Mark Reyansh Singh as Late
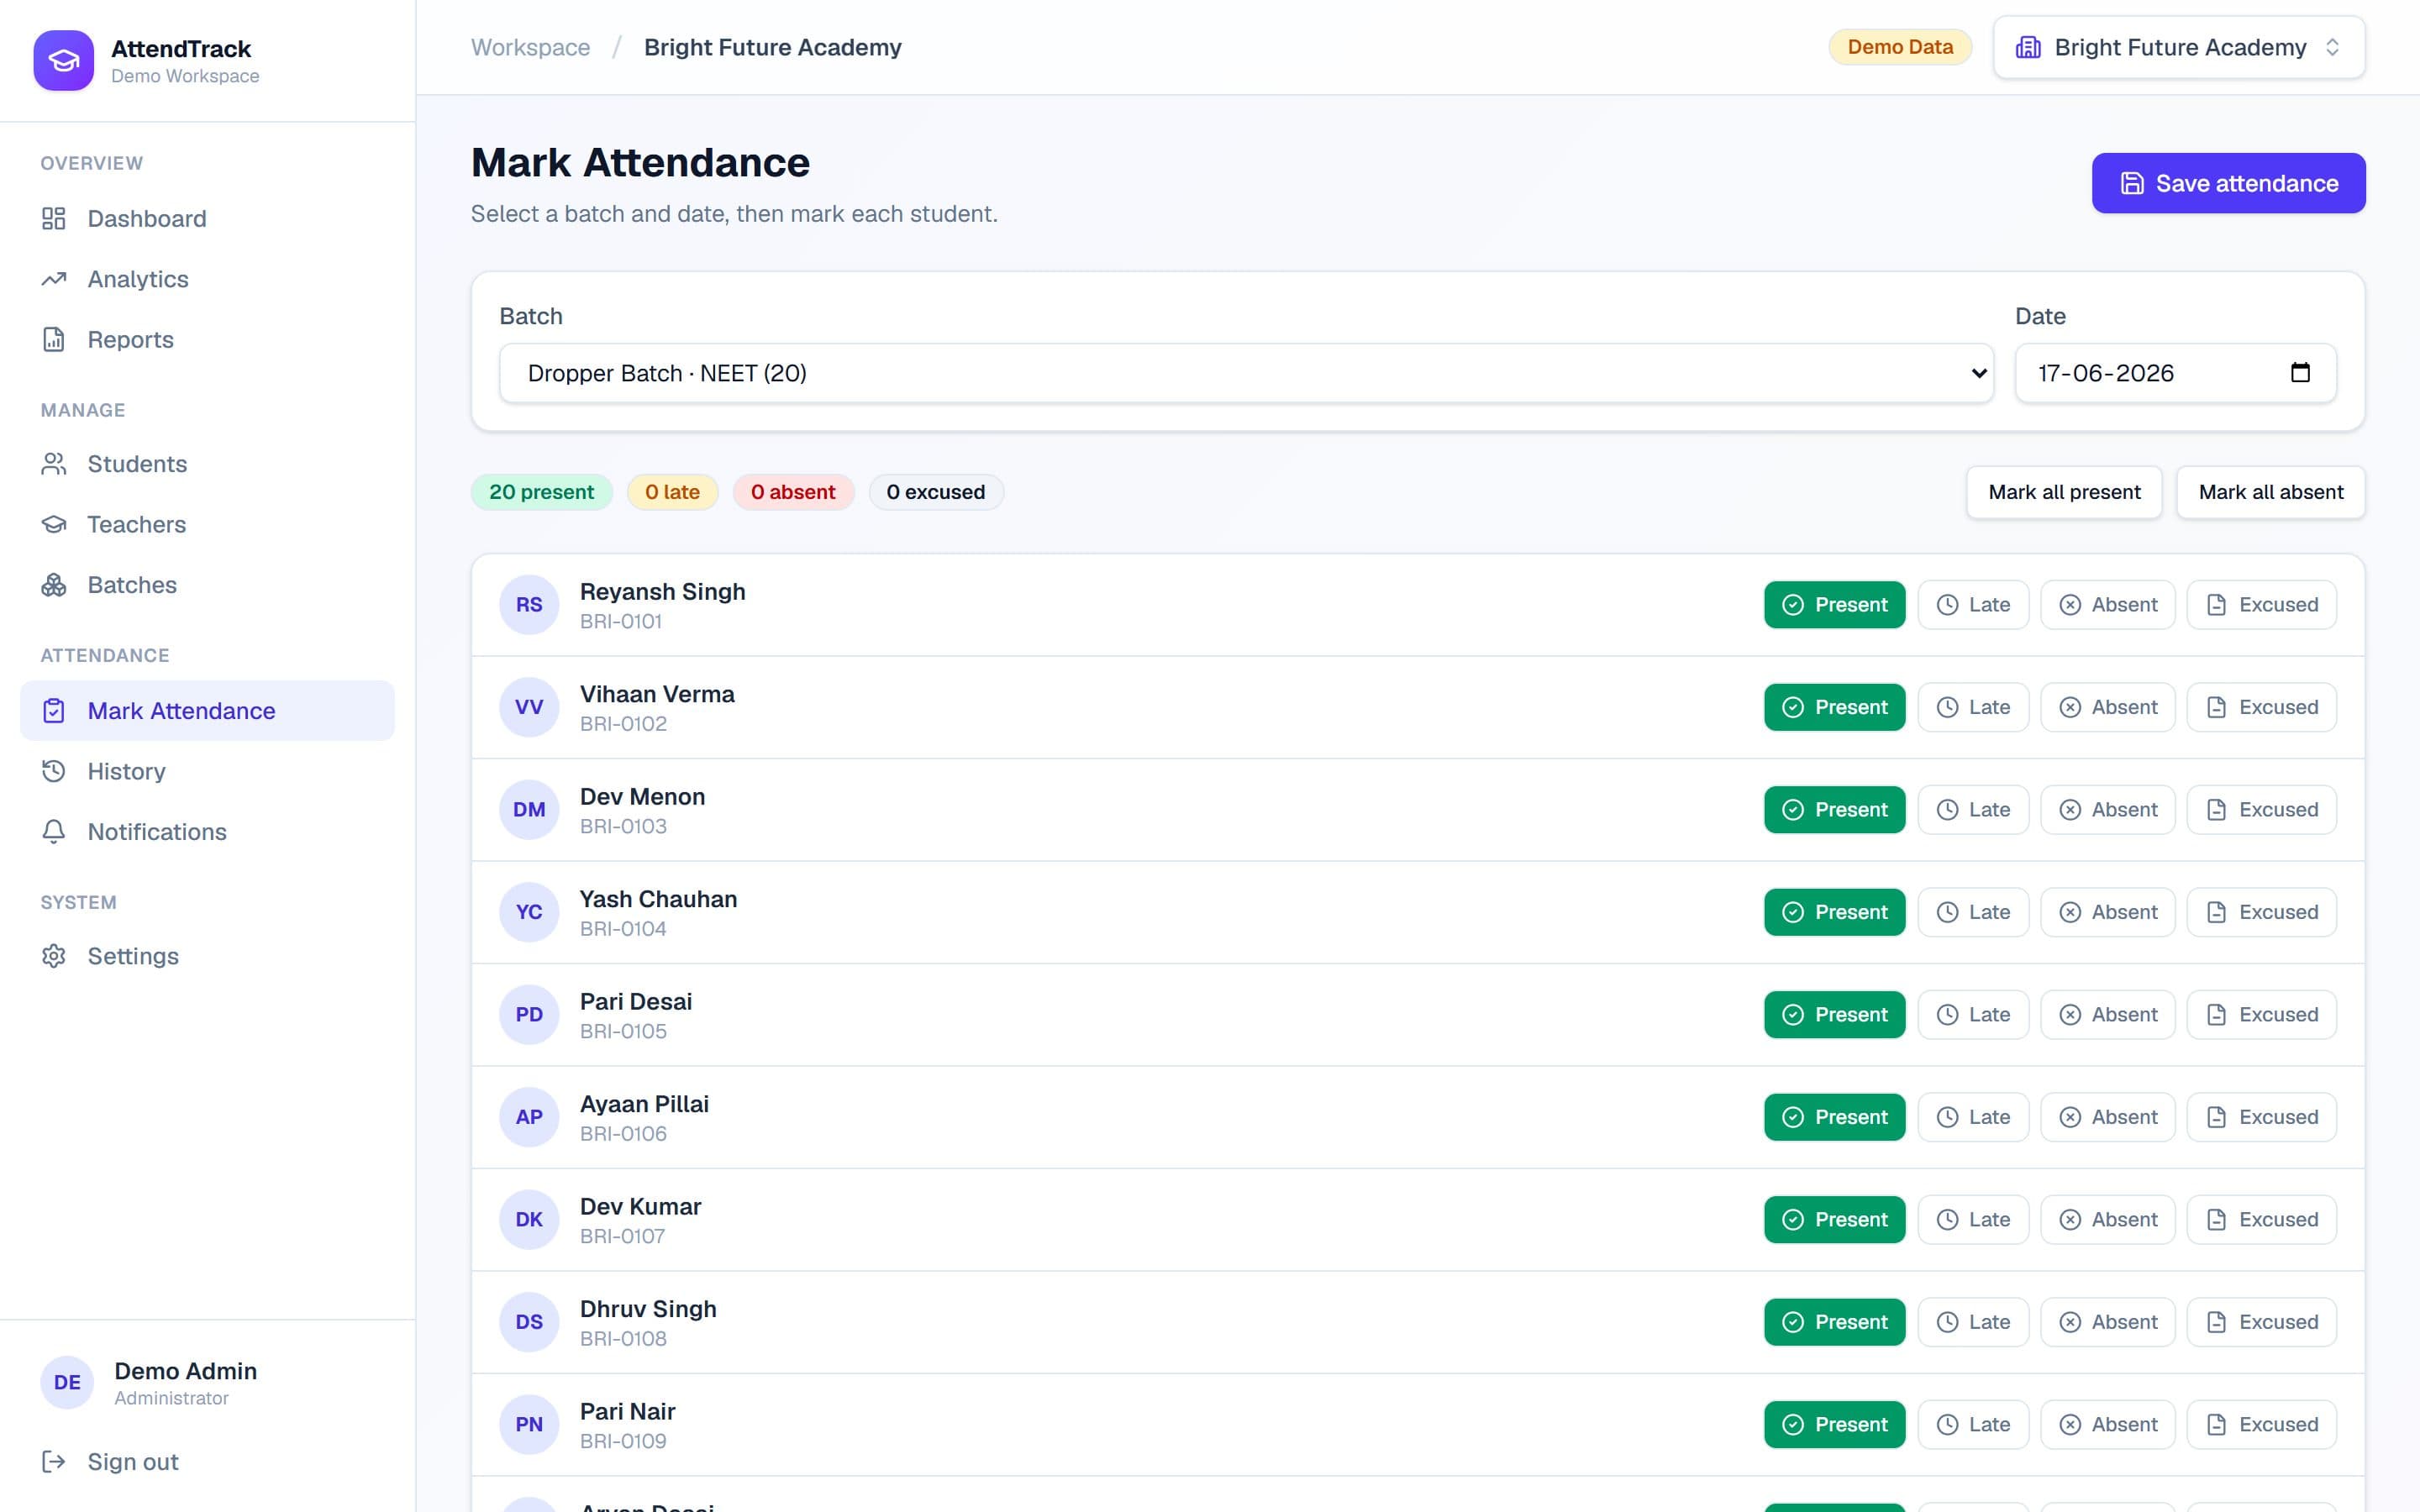Image resolution: width=2420 pixels, height=1512 pixels. (x=1973, y=605)
